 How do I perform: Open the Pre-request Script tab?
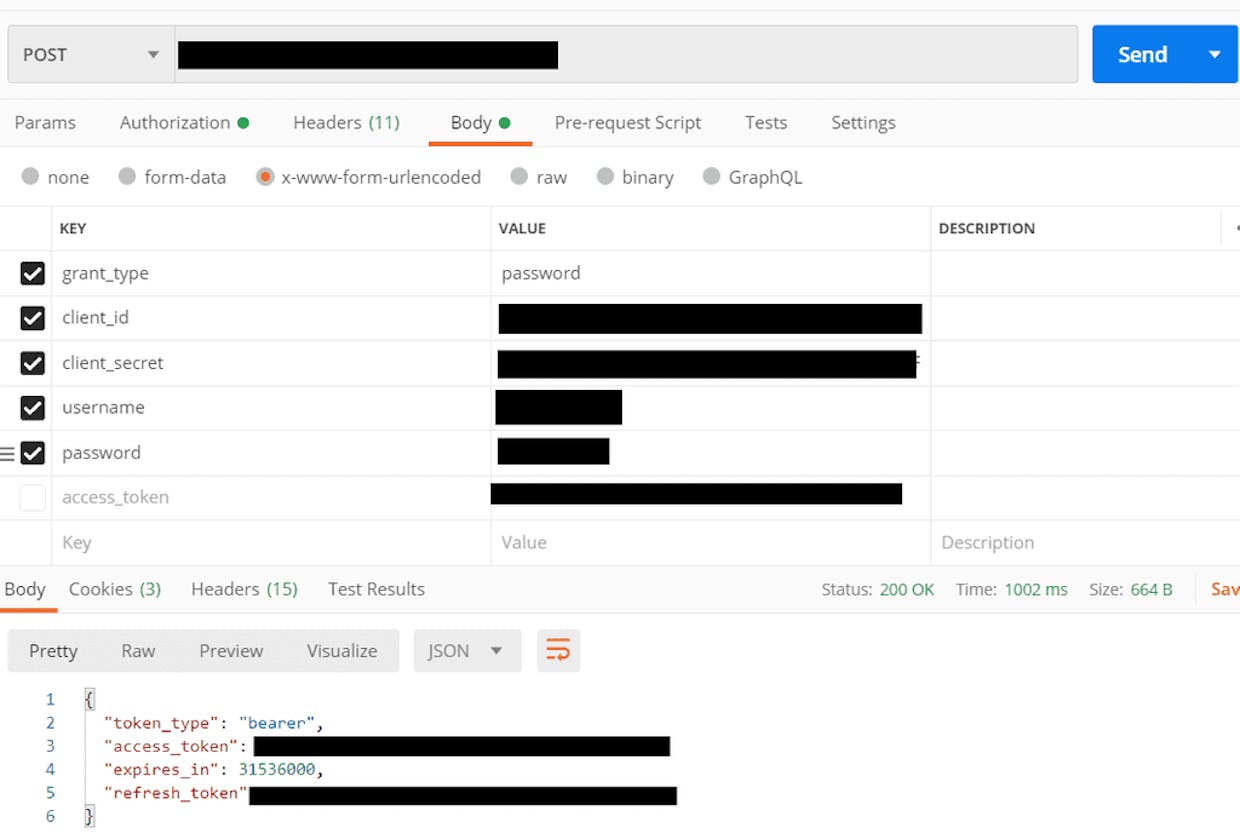[628, 122]
